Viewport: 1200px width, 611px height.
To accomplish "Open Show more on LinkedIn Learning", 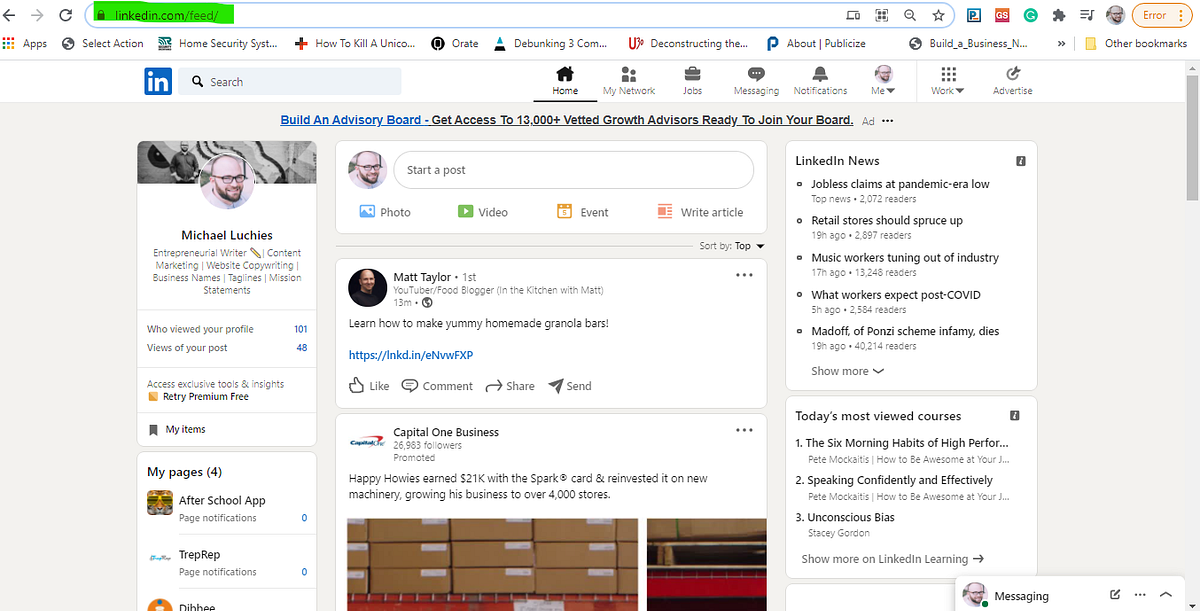I will [x=889, y=559].
